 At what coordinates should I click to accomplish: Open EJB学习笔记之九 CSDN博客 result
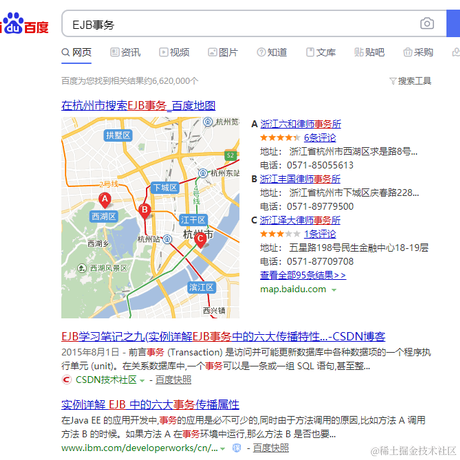(223, 337)
